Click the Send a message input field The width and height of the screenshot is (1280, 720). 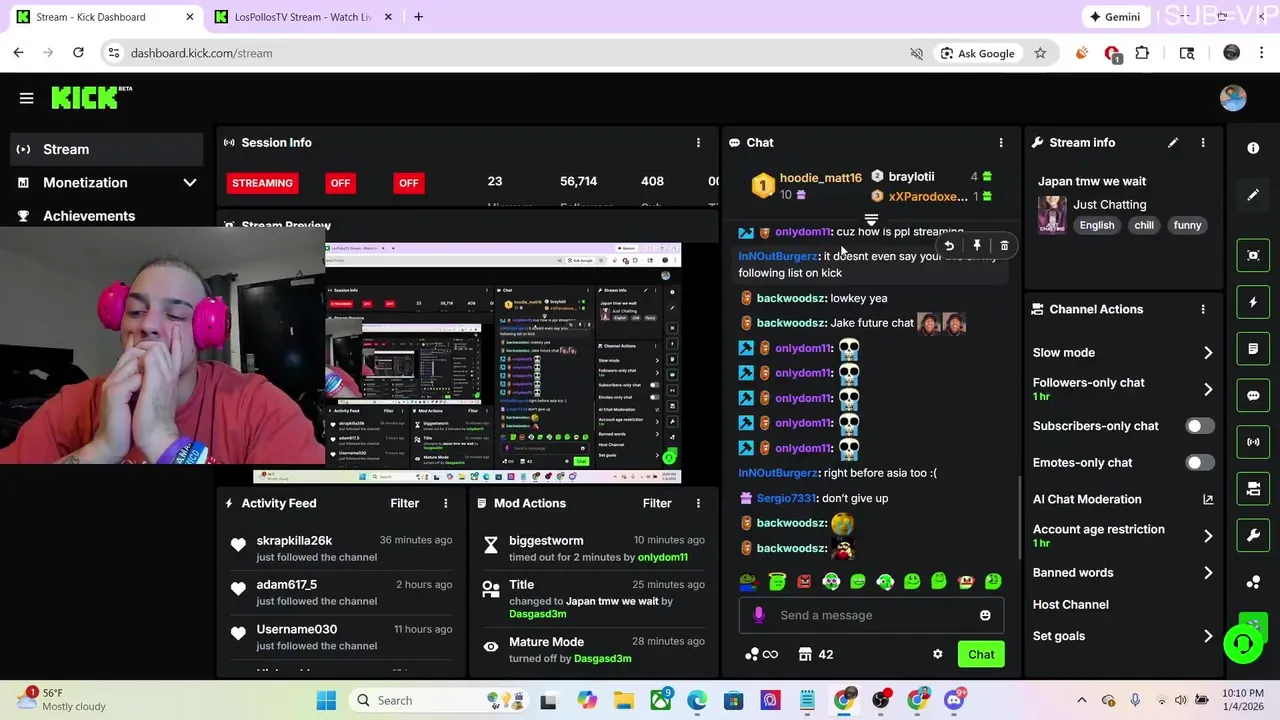(x=871, y=615)
